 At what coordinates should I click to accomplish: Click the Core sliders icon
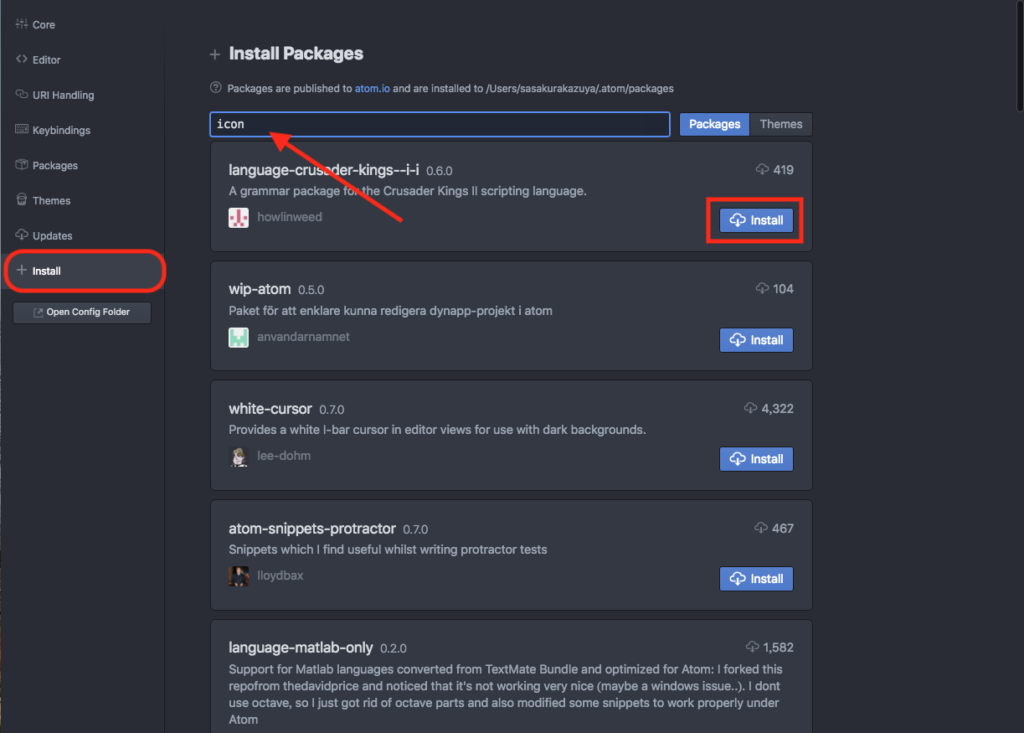coord(22,24)
